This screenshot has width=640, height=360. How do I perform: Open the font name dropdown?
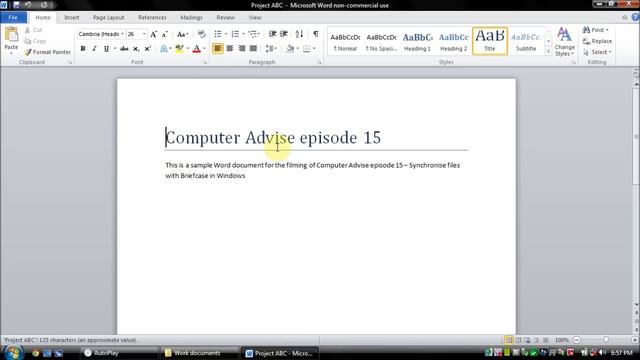tap(122, 34)
